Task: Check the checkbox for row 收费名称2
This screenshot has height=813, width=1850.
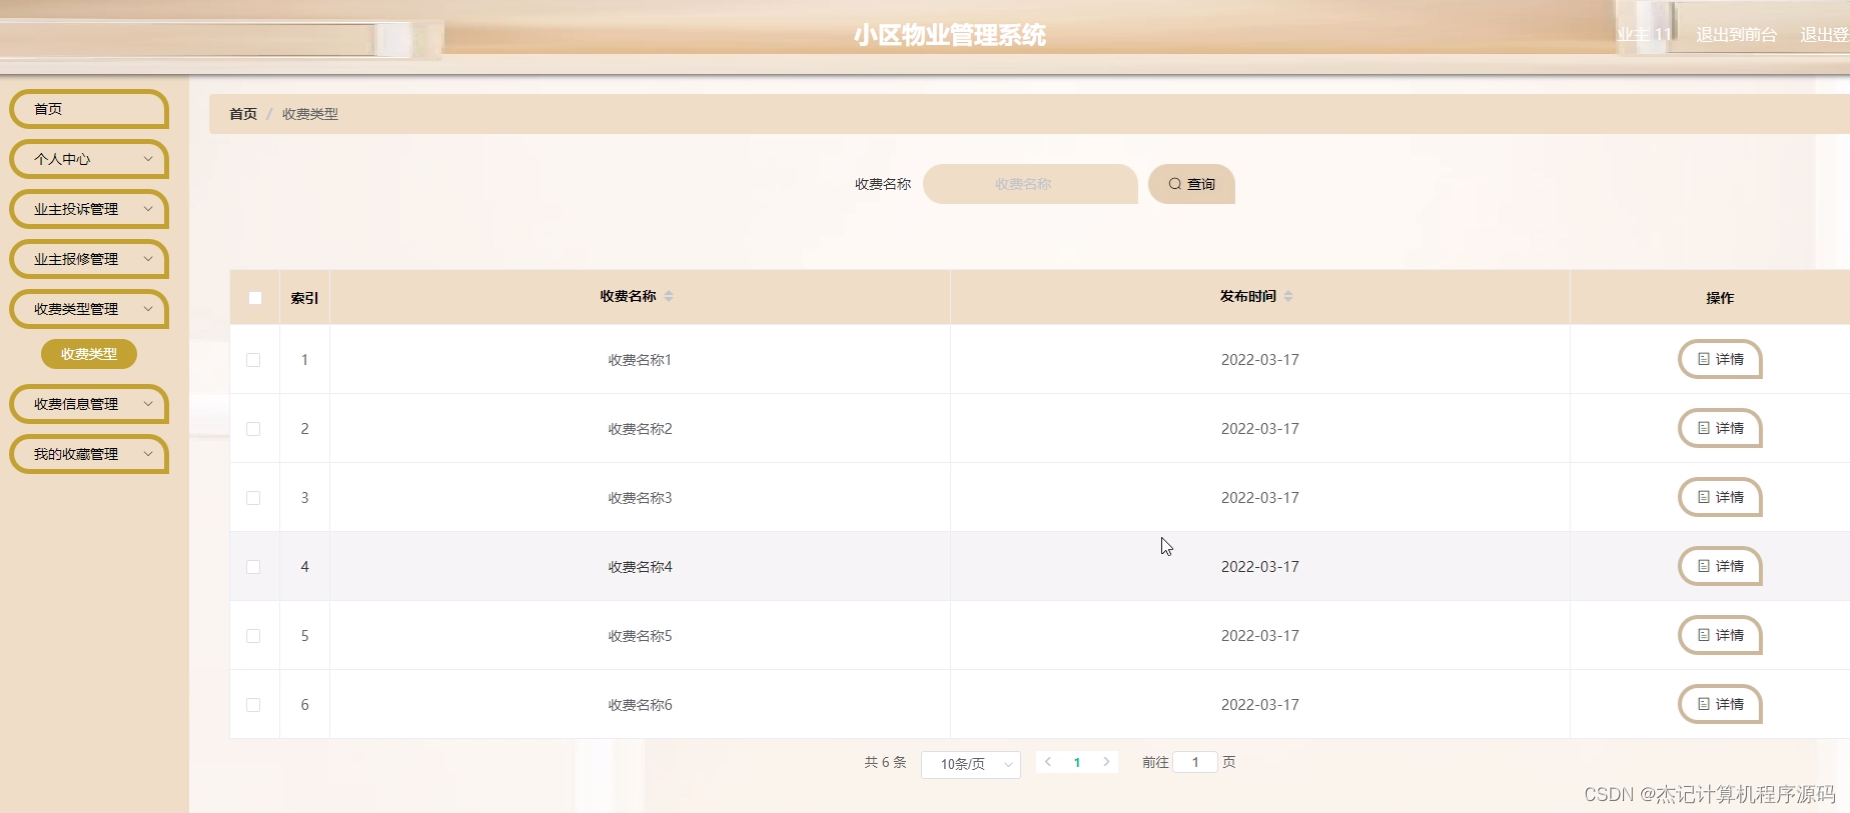Action: (x=253, y=429)
